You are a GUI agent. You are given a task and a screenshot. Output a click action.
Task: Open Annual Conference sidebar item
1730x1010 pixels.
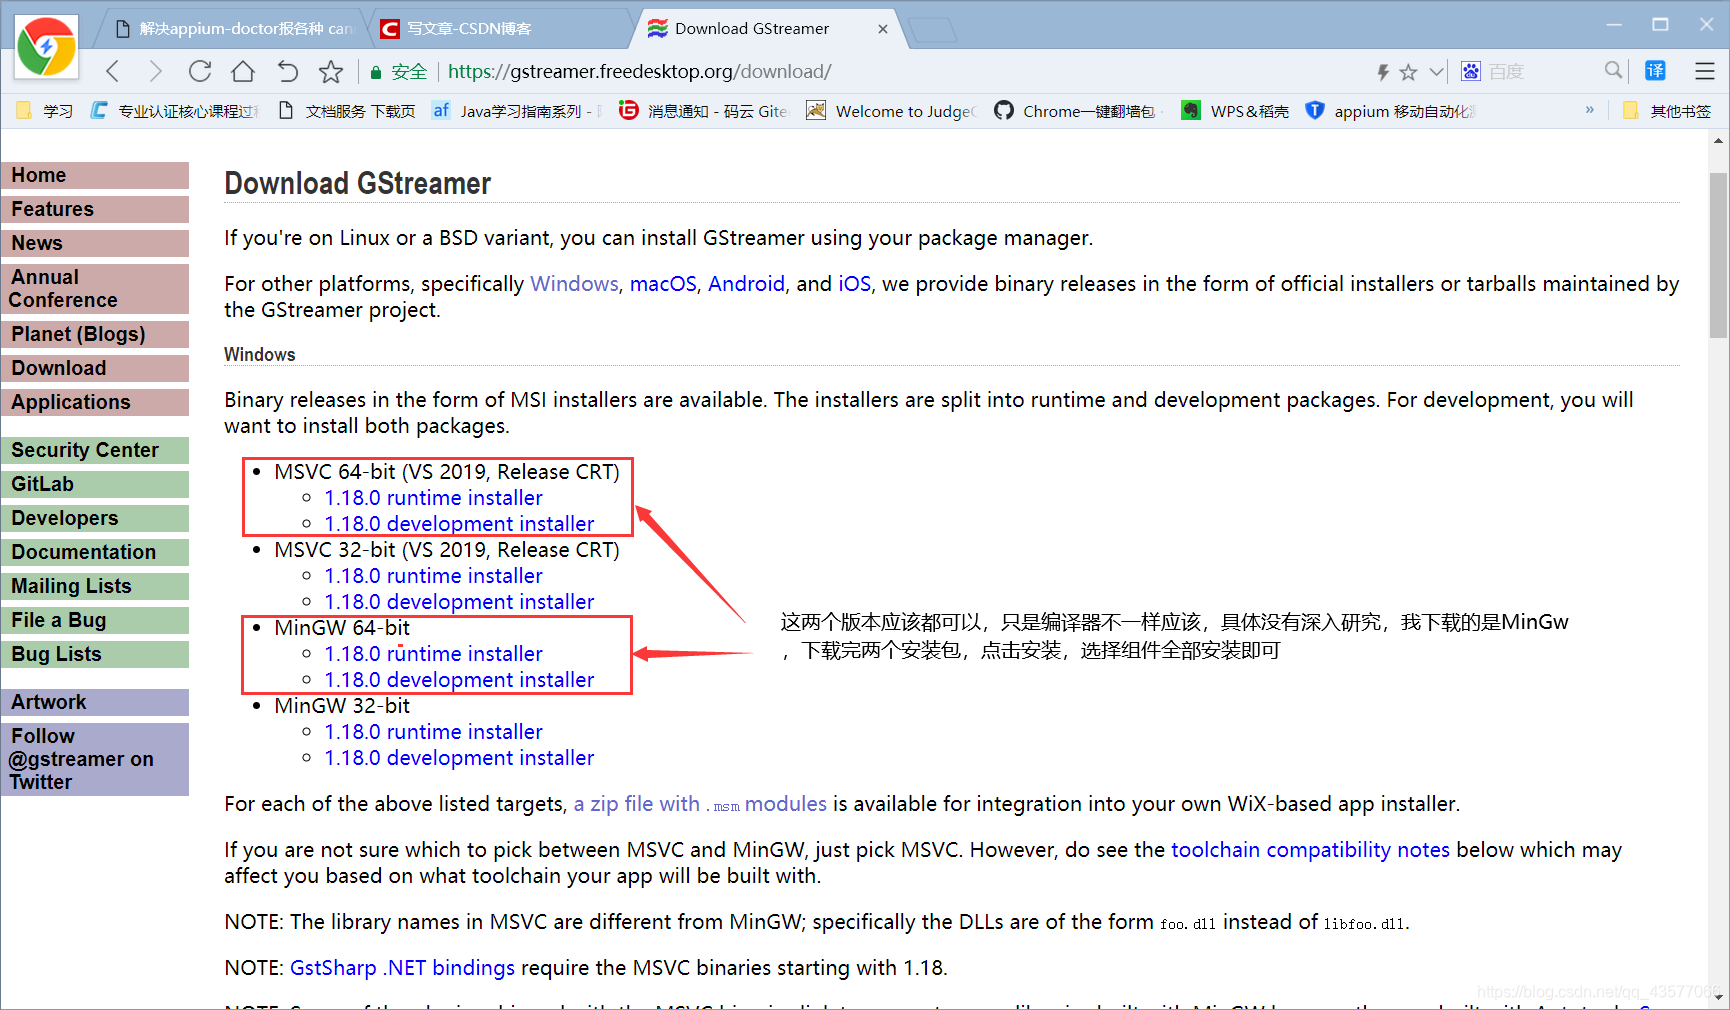tap(95, 289)
